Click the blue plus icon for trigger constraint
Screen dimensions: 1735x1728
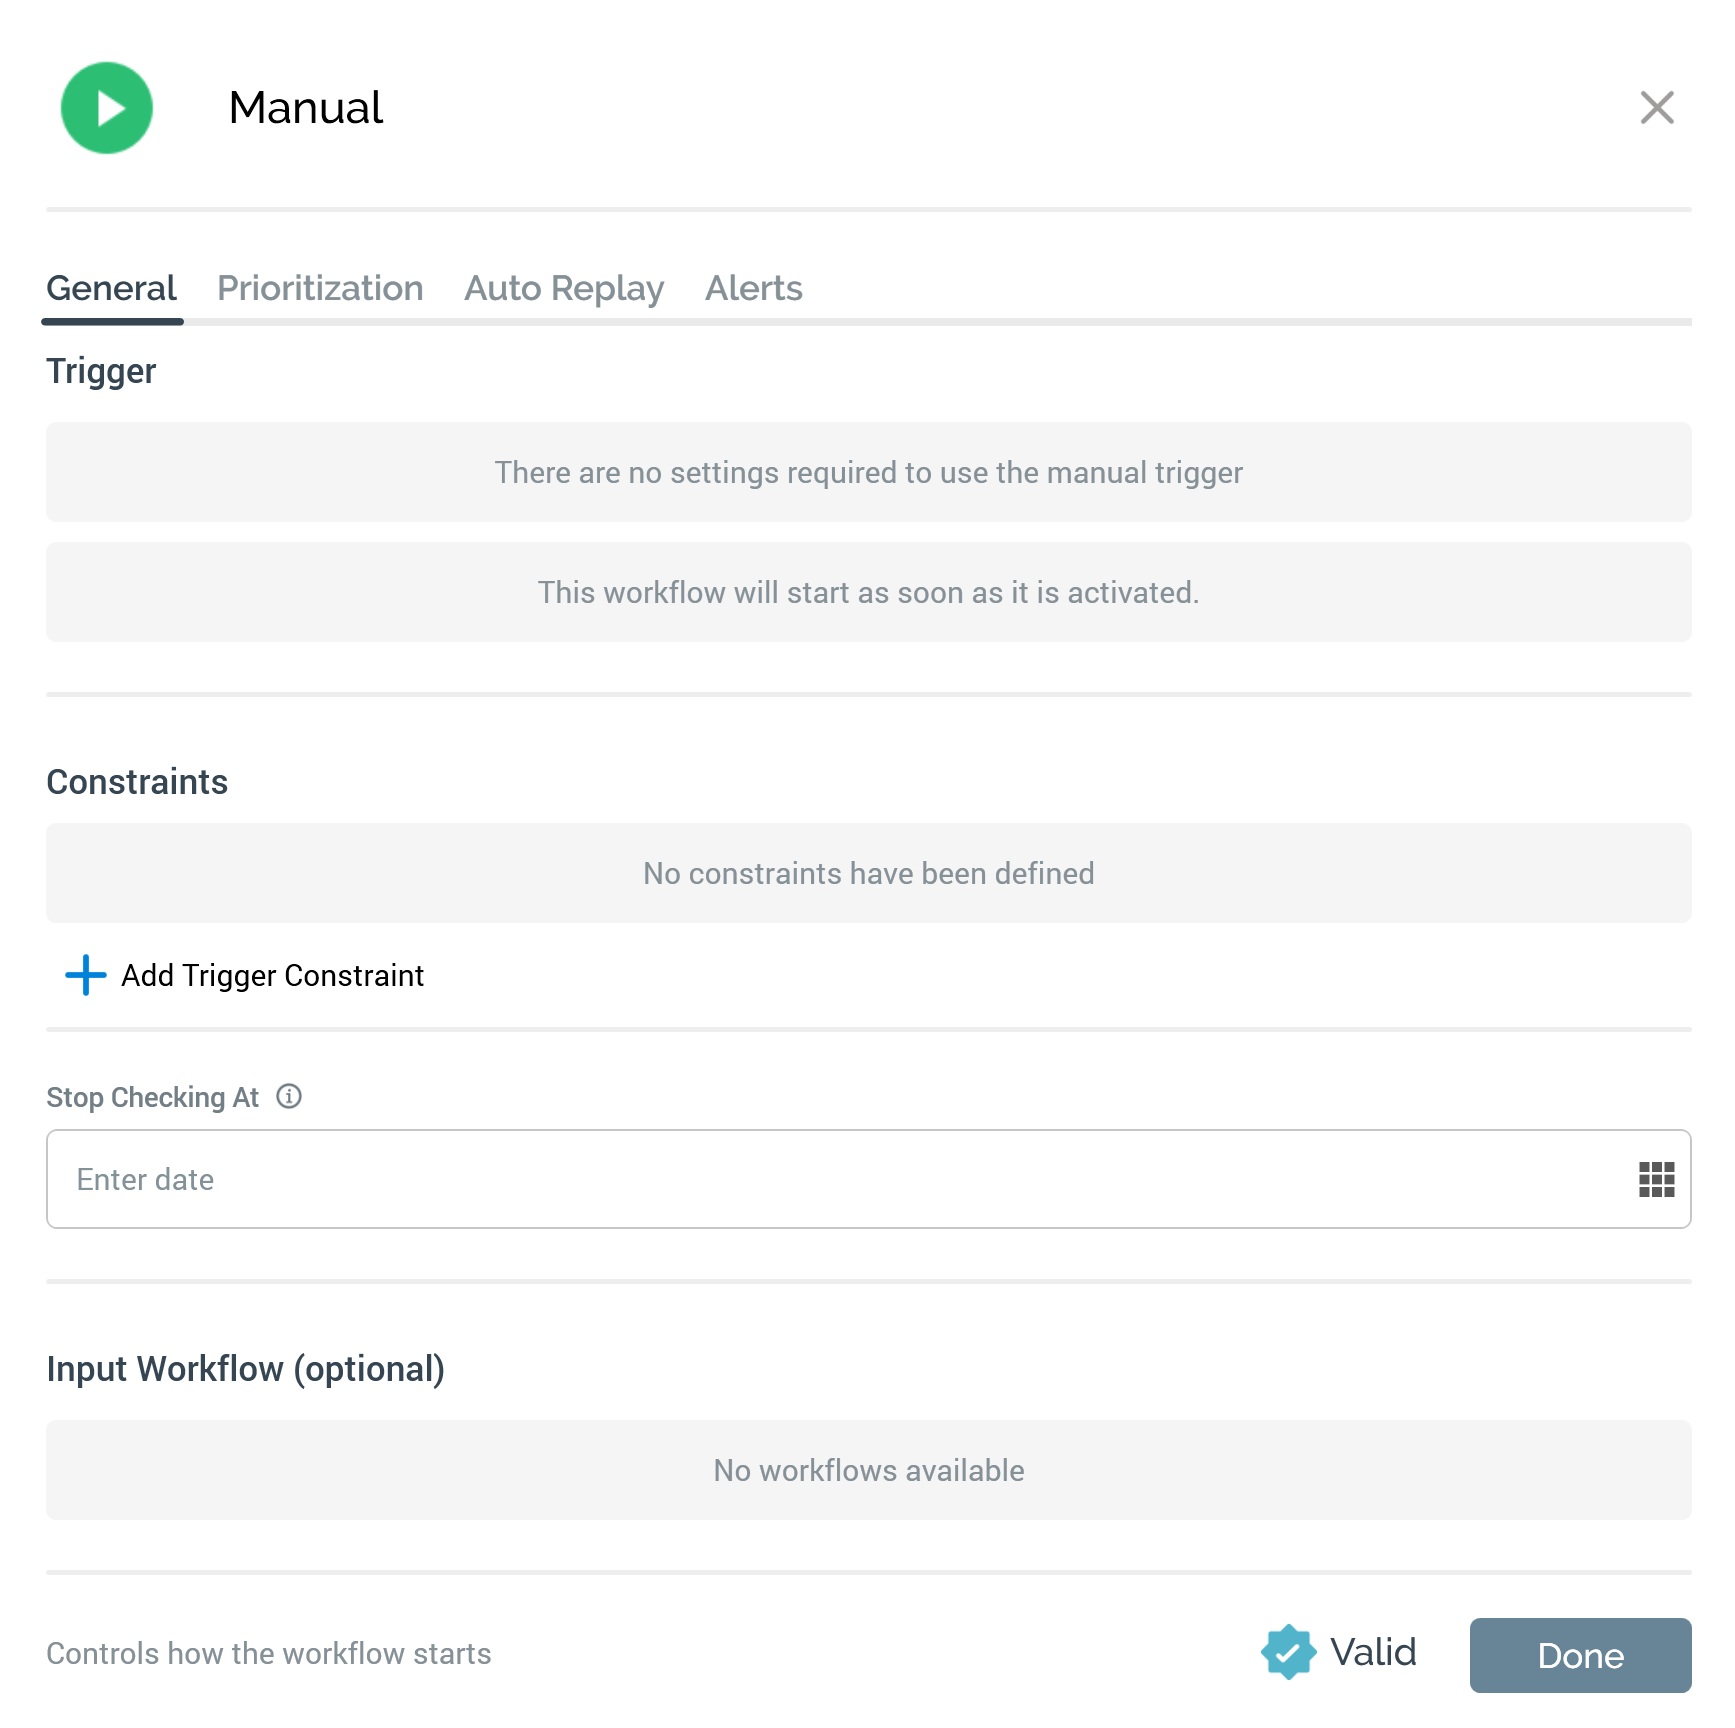point(86,975)
